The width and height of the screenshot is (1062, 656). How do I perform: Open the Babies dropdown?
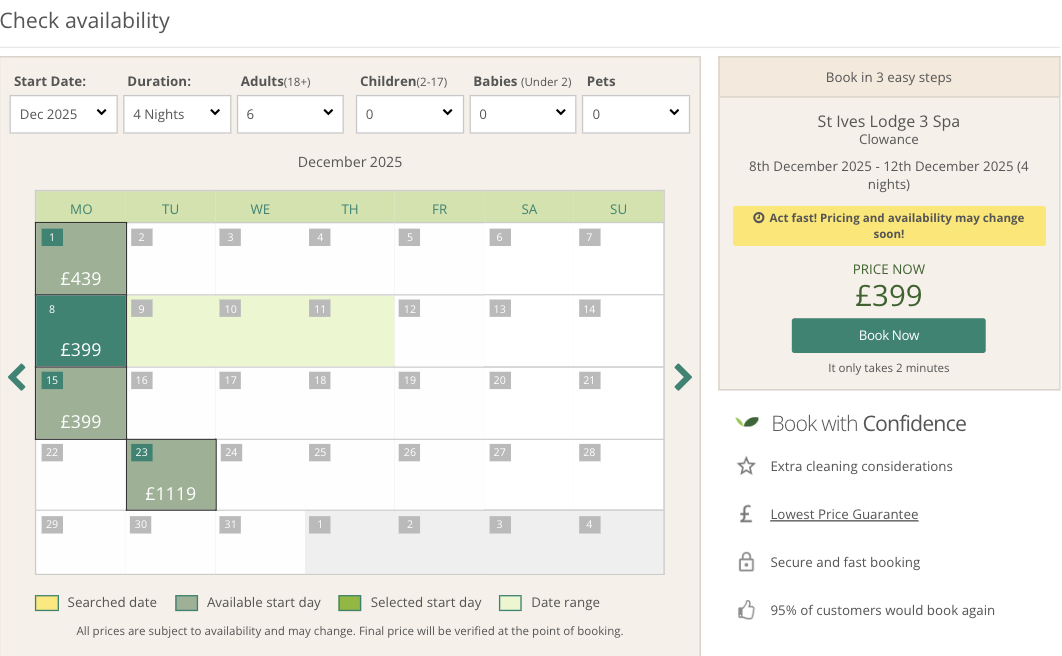click(523, 114)
